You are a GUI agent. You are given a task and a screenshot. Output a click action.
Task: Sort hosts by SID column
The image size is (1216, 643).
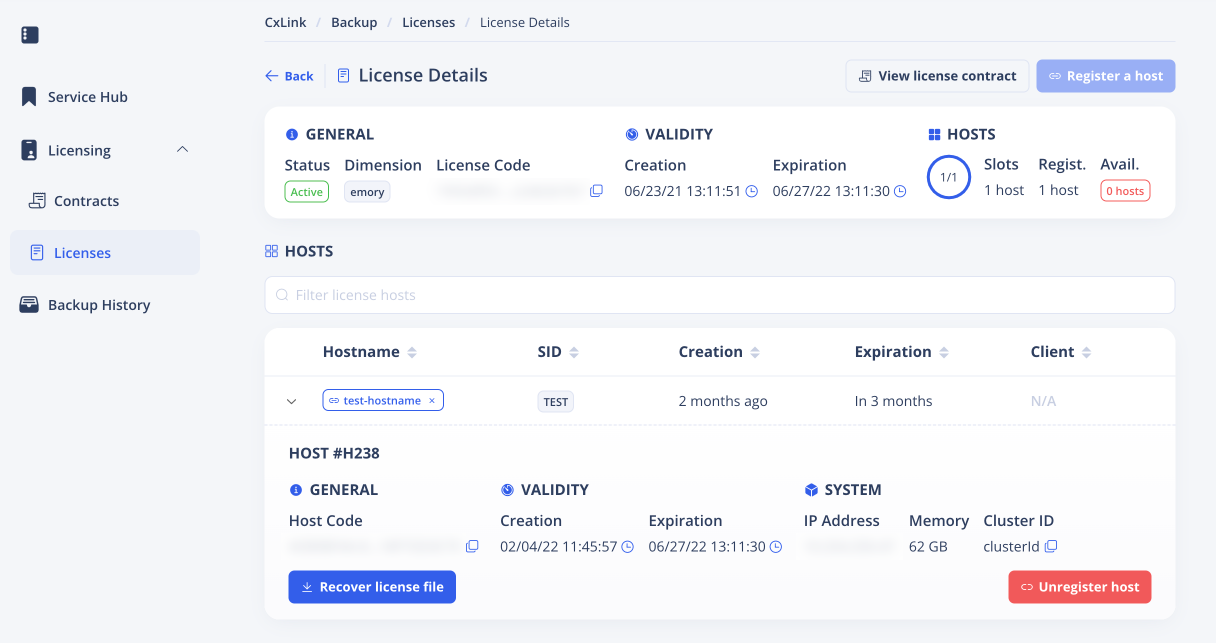(x=574, y=353)
